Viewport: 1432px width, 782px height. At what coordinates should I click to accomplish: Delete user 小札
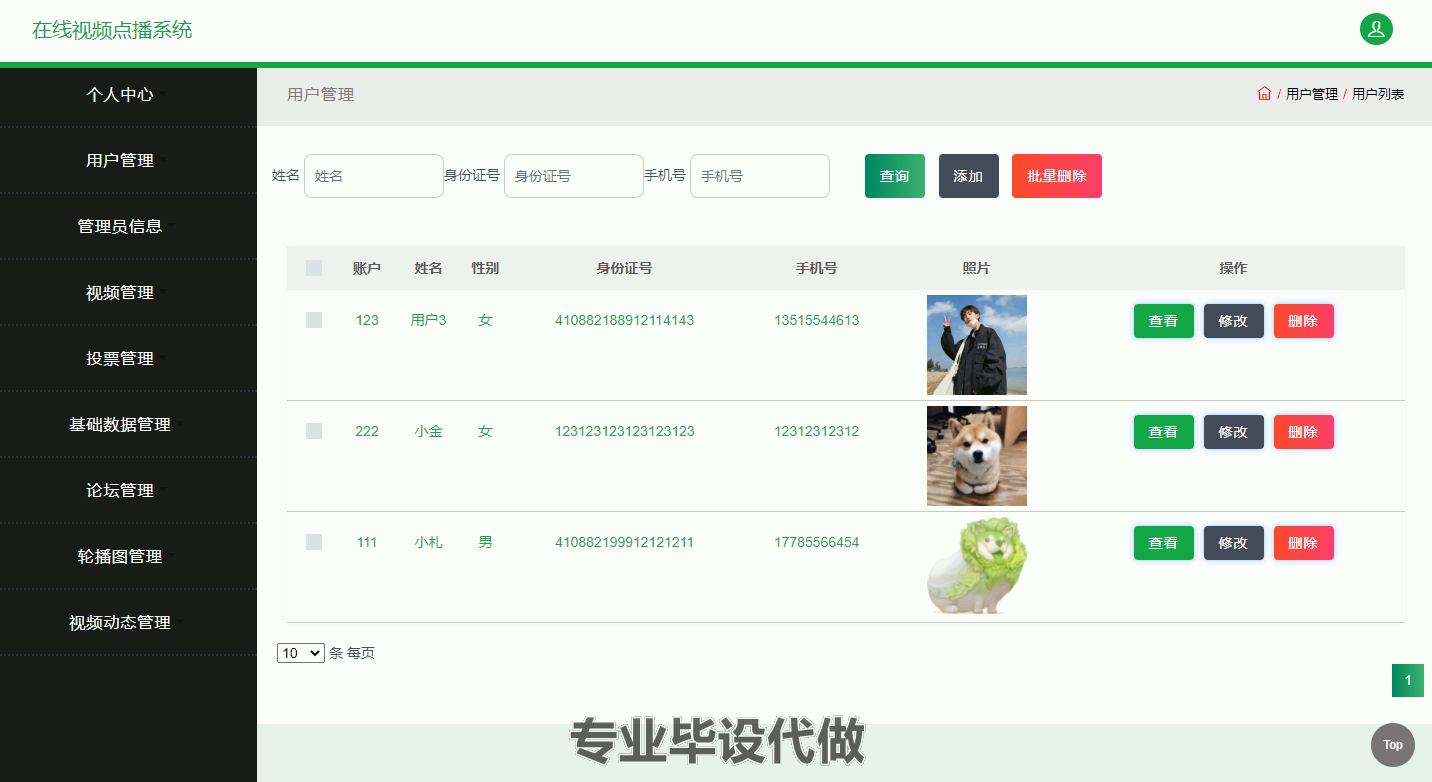pyautogui.click(x=1304, y=543)
